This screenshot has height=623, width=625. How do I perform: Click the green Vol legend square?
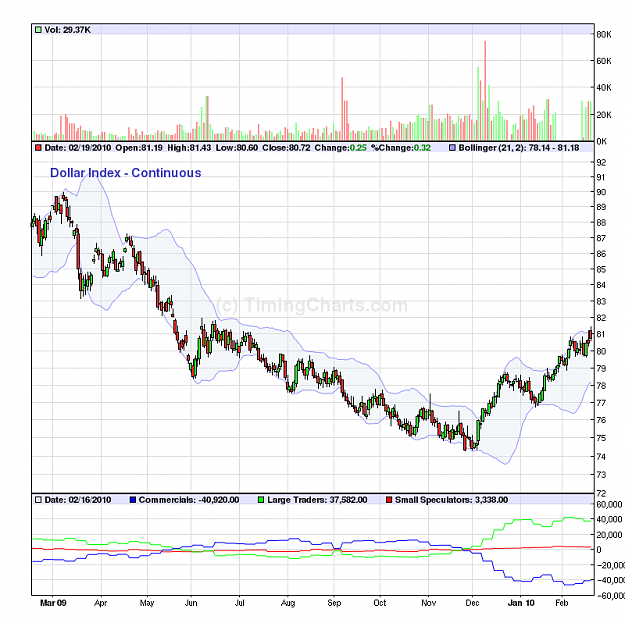pyautogui.click(x=38, y=30)
